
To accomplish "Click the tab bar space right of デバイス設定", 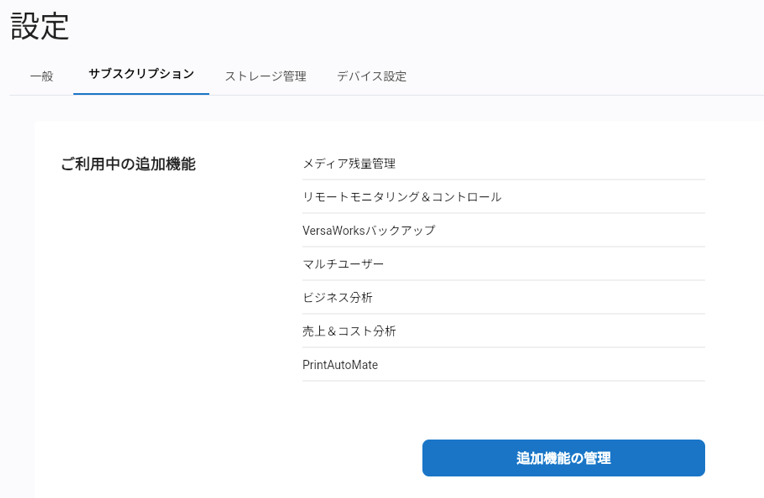I will click(x=585, y=76).
